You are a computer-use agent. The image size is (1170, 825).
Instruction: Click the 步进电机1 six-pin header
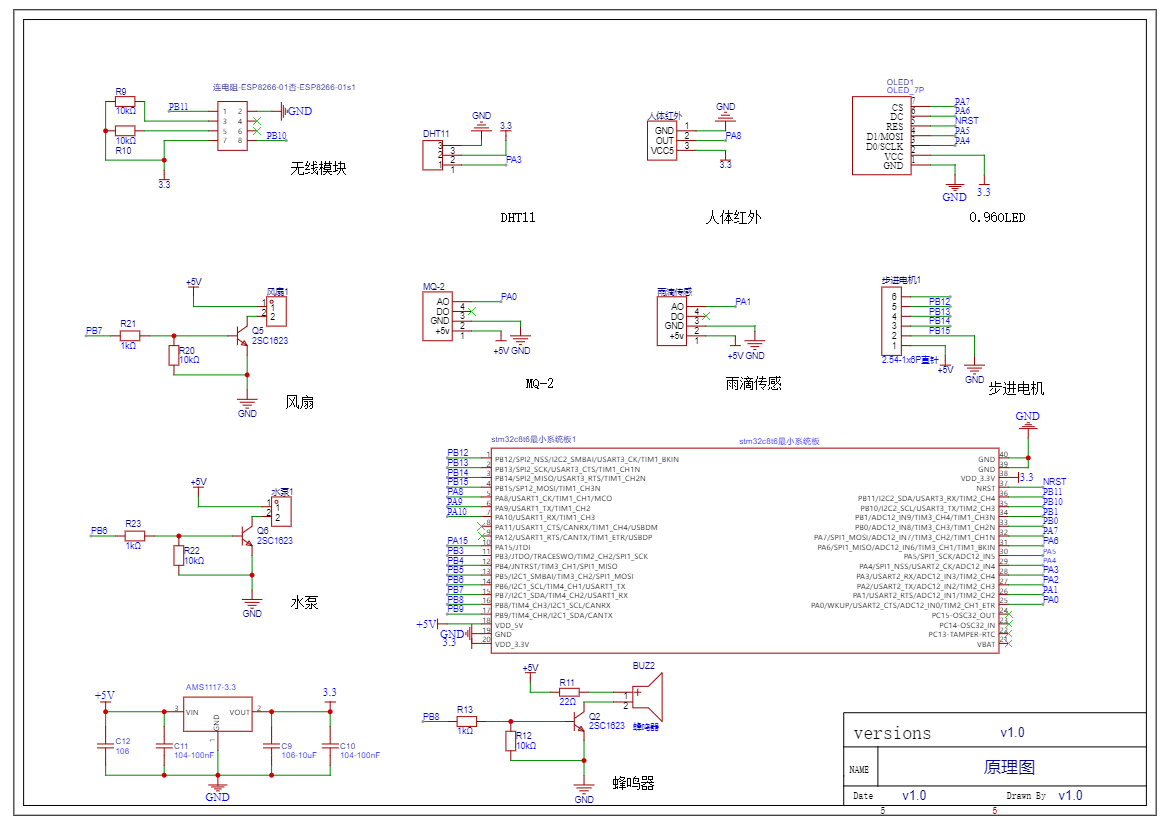click(894, 321)
